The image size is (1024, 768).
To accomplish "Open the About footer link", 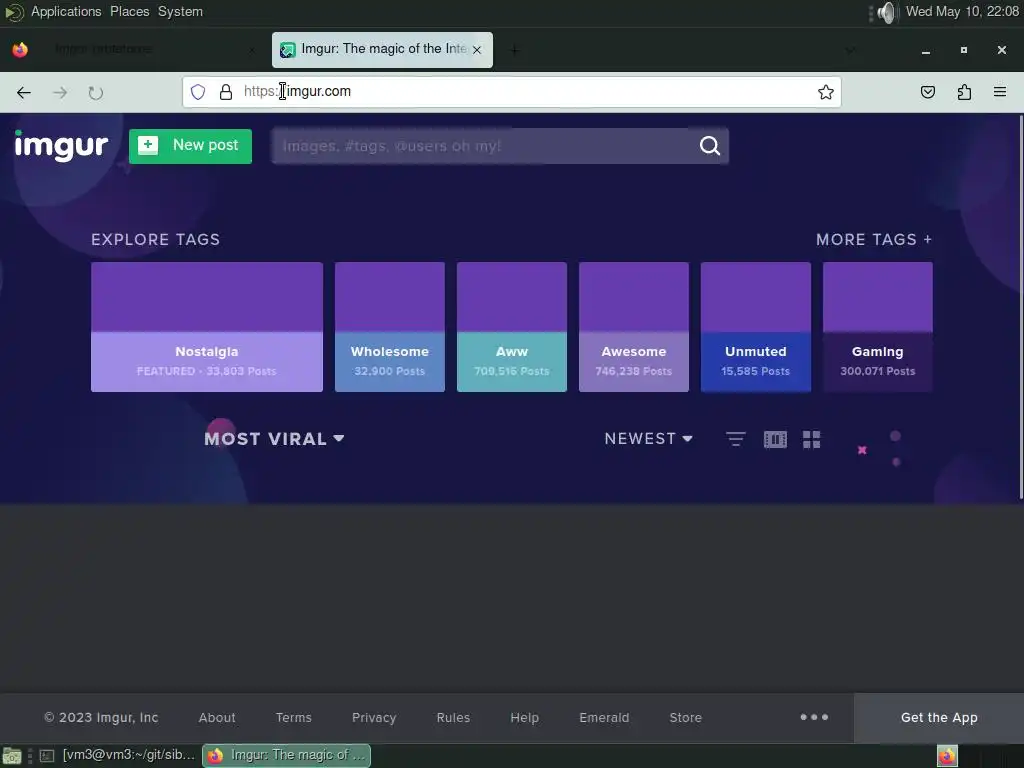I will point(217,718).
